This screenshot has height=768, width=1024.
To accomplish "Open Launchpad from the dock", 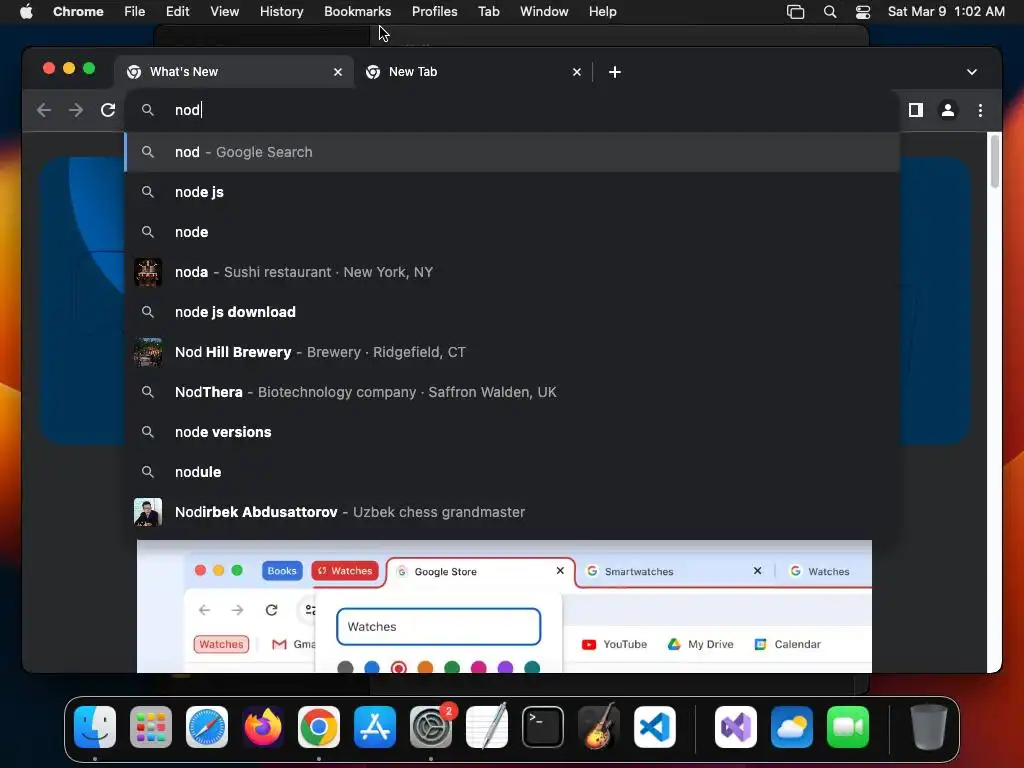I will (151, 727).
